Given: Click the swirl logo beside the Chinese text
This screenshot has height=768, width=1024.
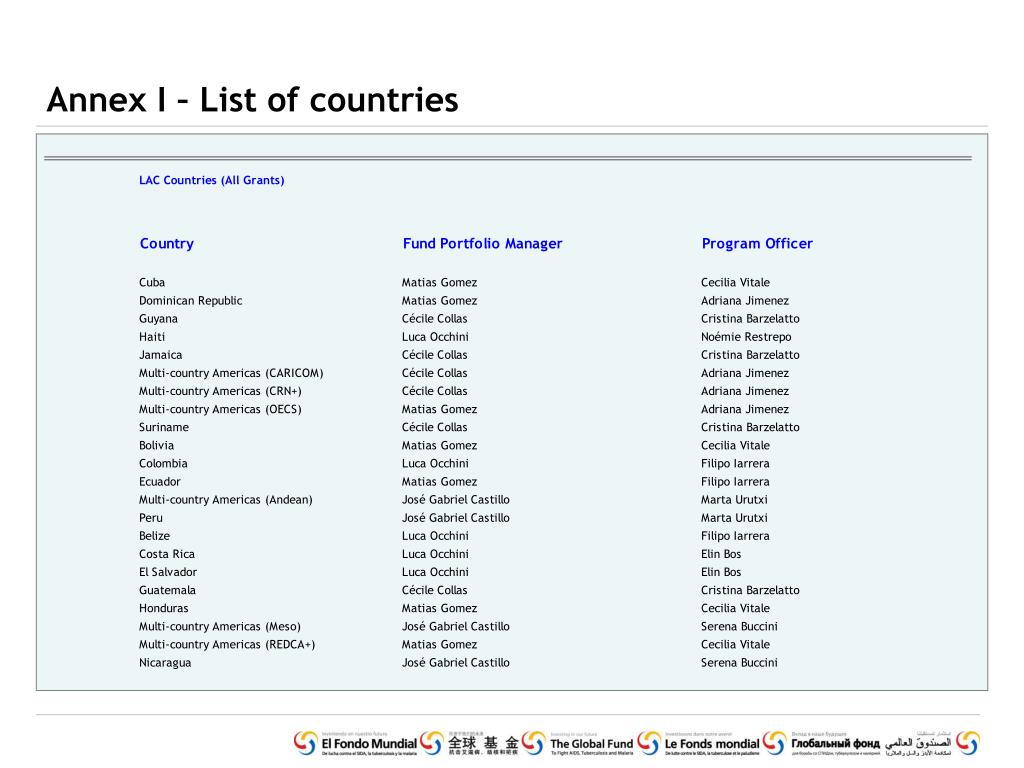Looking at the screenshot, I should (431, 743).
